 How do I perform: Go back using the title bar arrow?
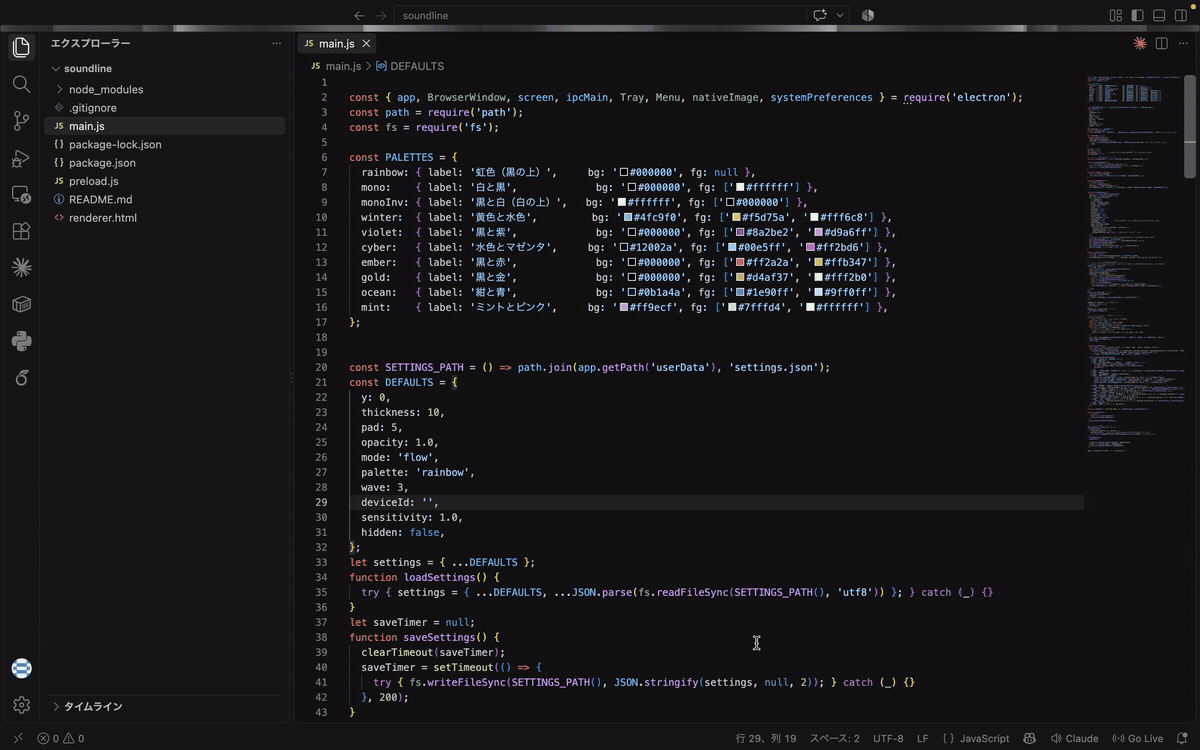click(x=359, y=15)
